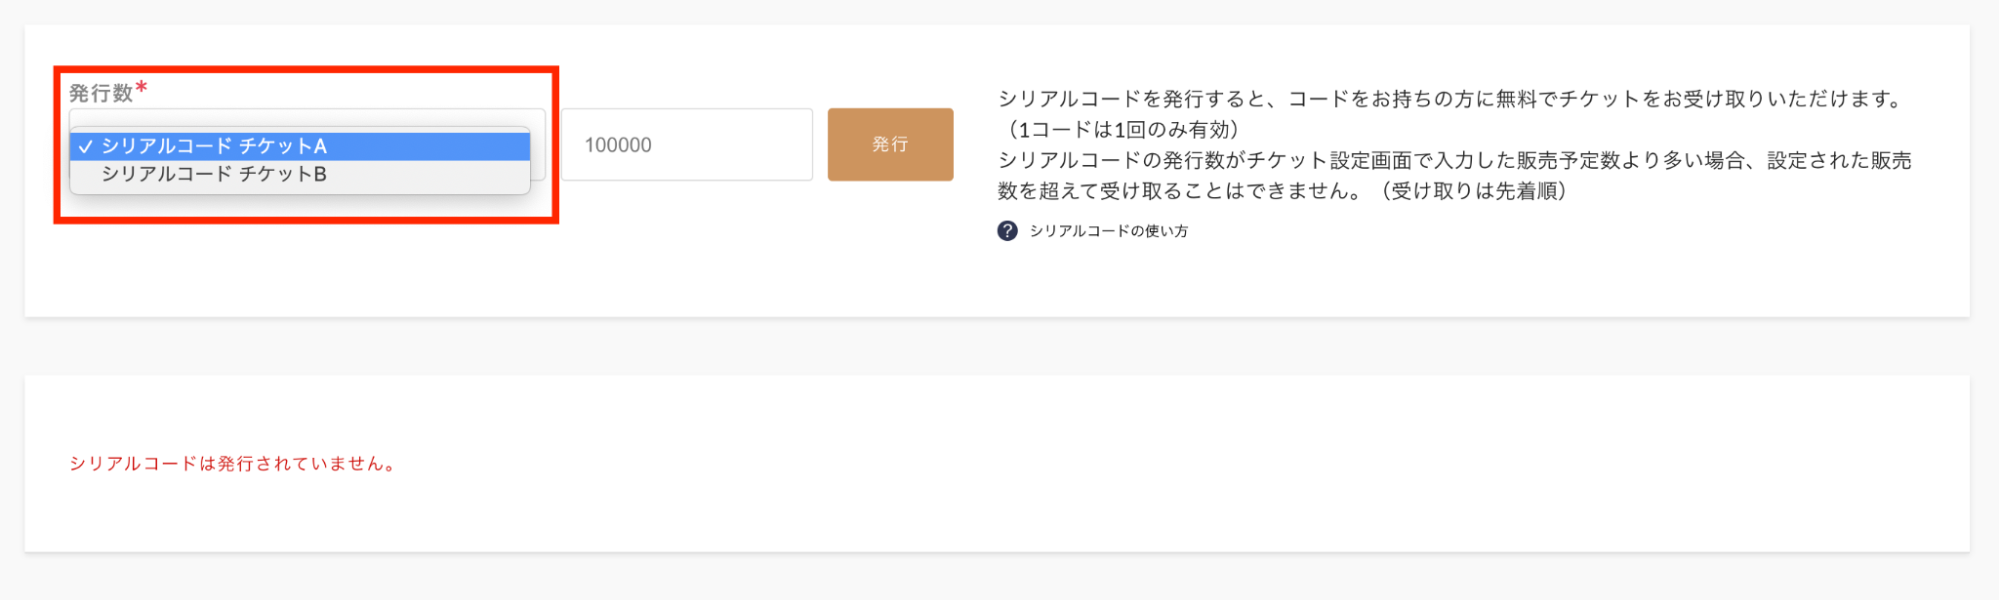Click the select box edge behind the dropdown list
Screen dimensions: 1999x601
point(538,145)
